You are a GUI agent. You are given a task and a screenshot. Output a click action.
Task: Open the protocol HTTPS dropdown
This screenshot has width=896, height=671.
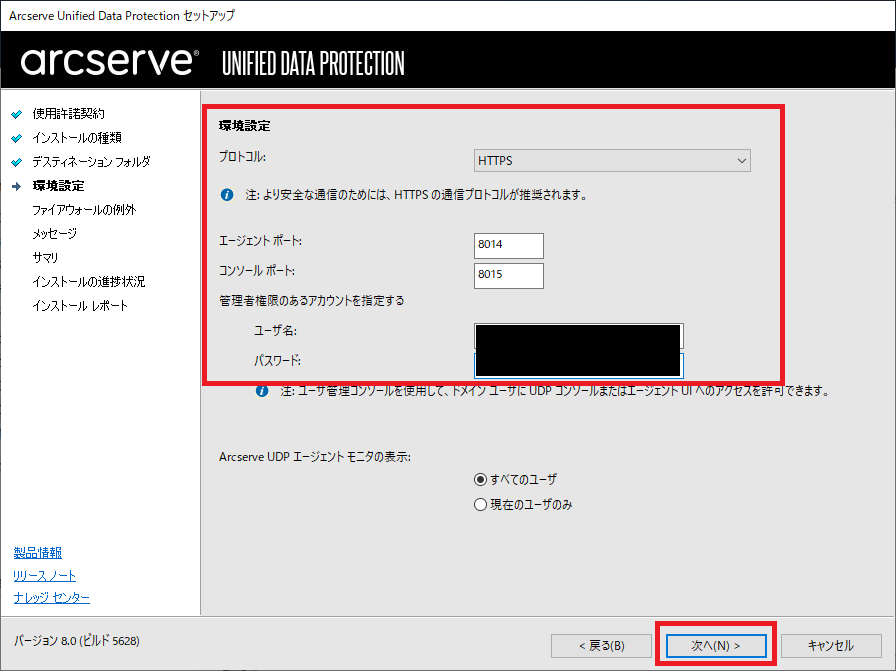pos(612,161)
